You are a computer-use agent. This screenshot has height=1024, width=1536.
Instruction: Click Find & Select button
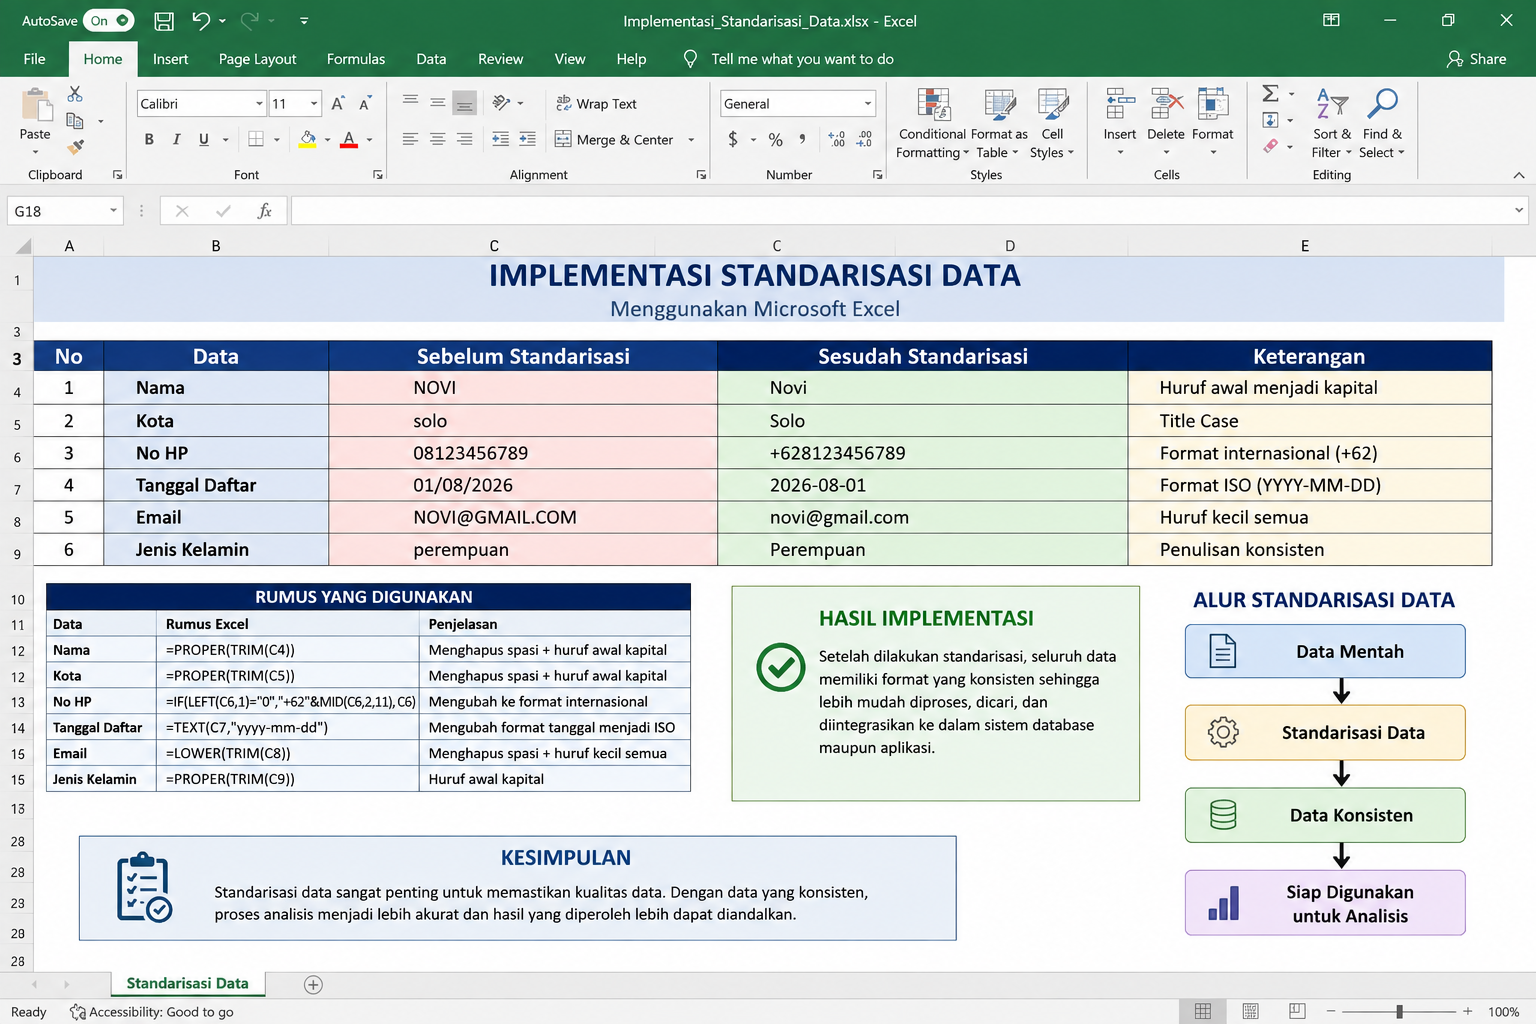click(1383, 124)
